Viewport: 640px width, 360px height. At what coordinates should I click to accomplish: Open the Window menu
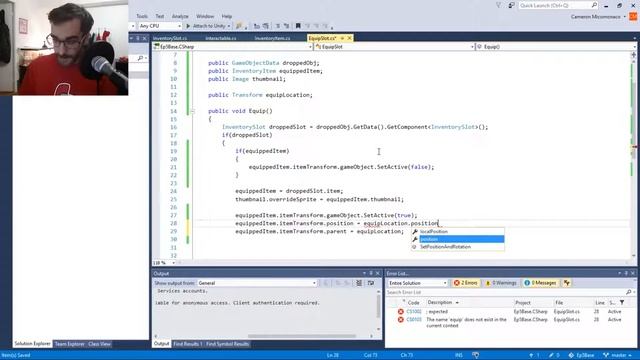coord(205,16)
